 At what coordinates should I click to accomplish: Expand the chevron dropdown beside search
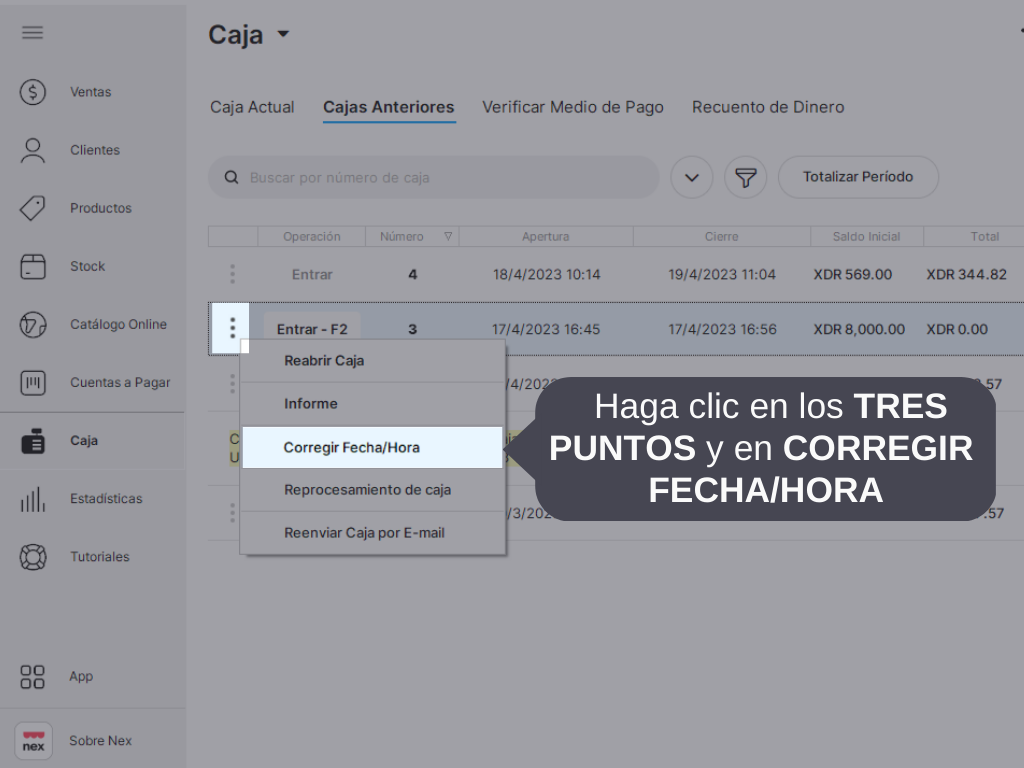pos(691,177)
